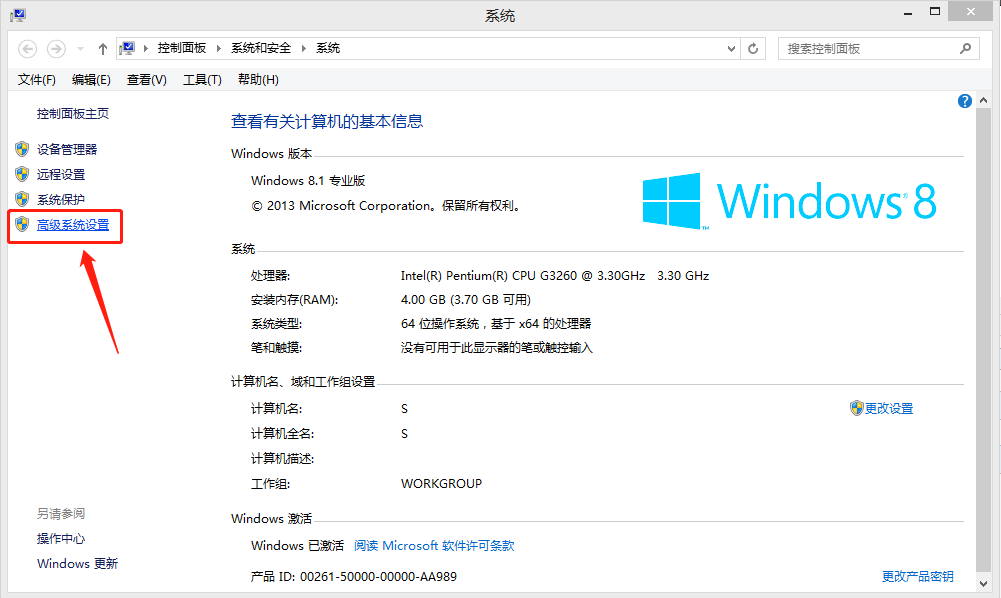Open the 工具(T) menu
The height and width of the screenshot is (598, 1001).
pos(202,80)
